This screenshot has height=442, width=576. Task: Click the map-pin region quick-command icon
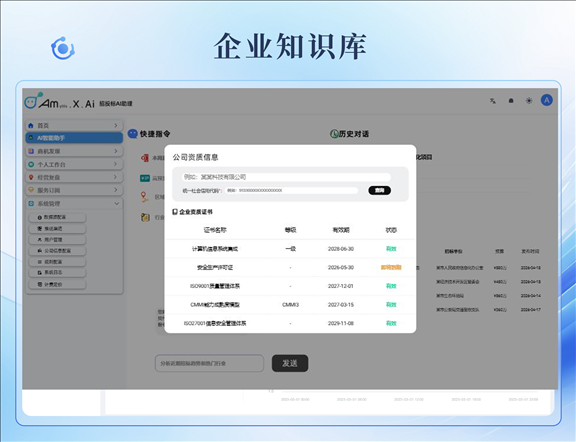click(145, 197)
